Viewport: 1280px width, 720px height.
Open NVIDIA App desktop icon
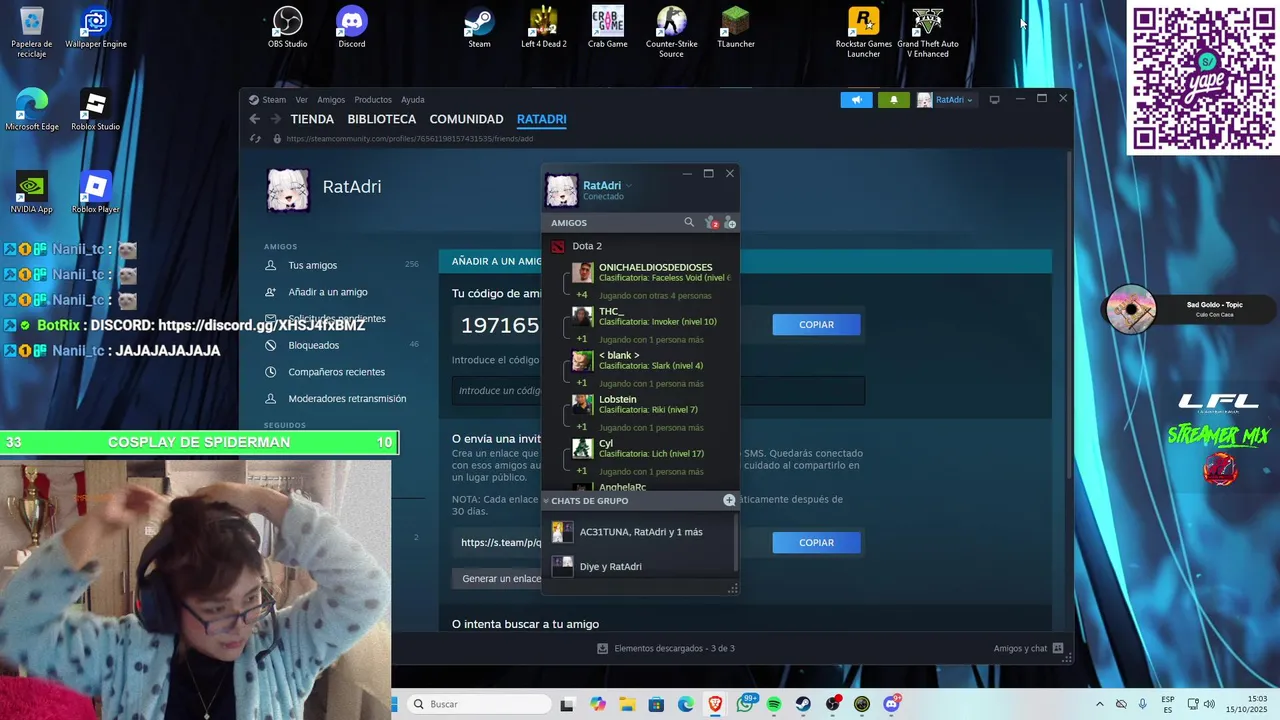click(x=32, y=192)
